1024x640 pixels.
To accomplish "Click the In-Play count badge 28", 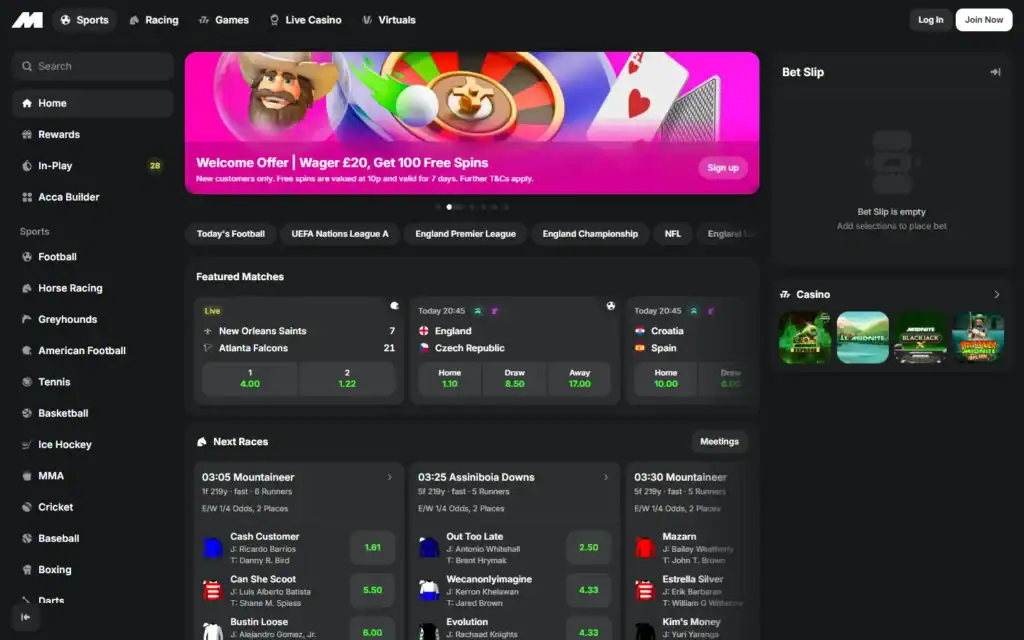I will pos(155,166).
